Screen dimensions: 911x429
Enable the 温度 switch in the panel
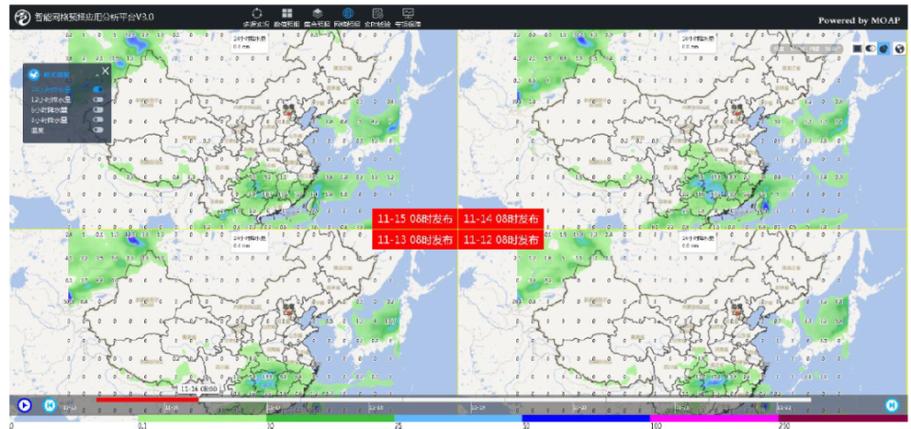tap(98, 129)
